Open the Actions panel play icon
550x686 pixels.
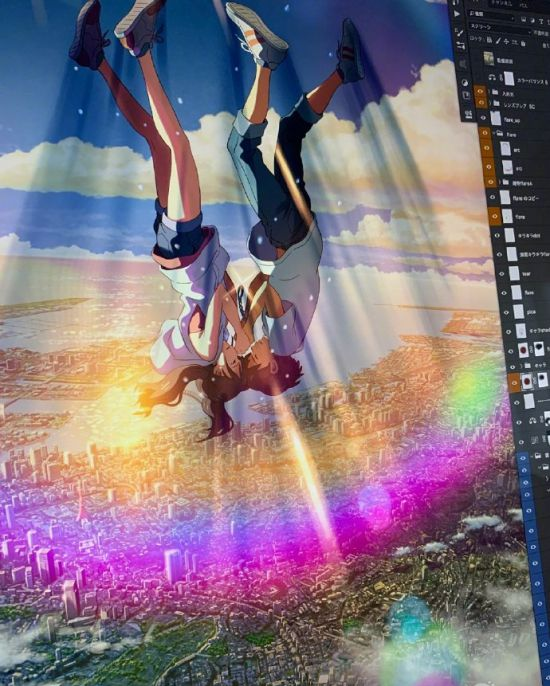tap(457, 14)
